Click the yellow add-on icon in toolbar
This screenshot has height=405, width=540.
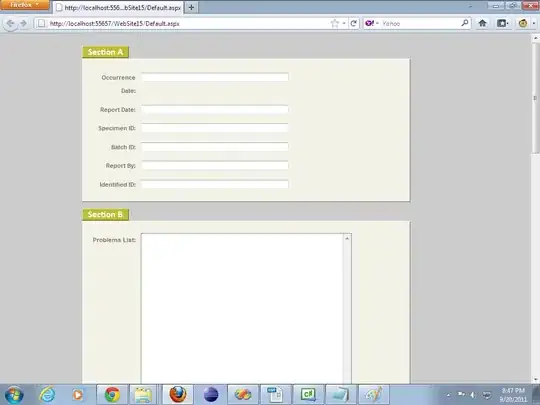tap(523, 23)
